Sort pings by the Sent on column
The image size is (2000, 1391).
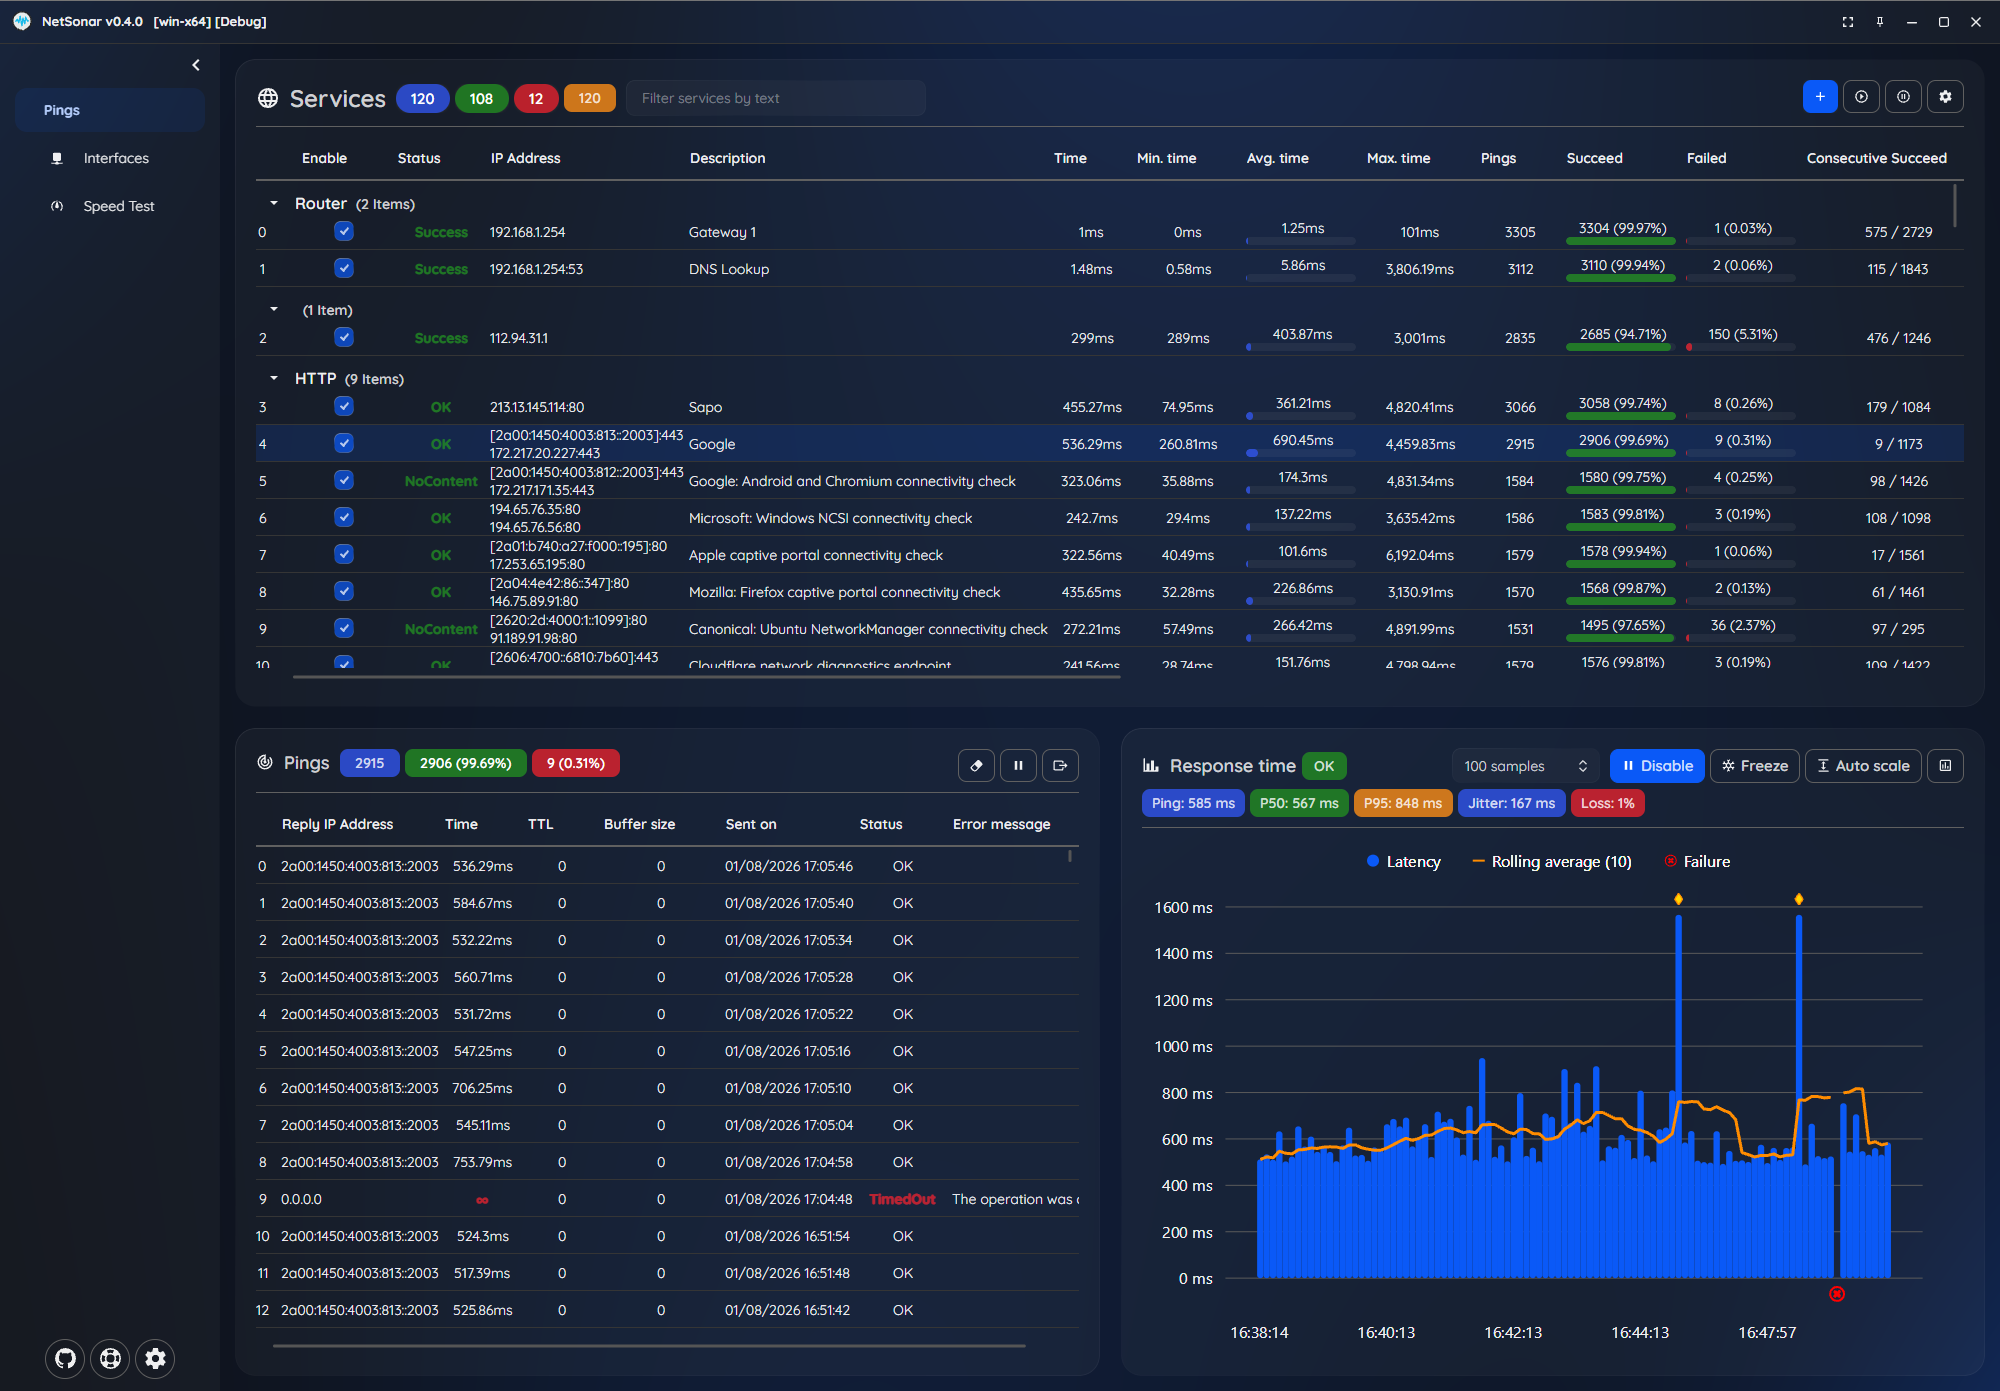(x=751, y=824)
